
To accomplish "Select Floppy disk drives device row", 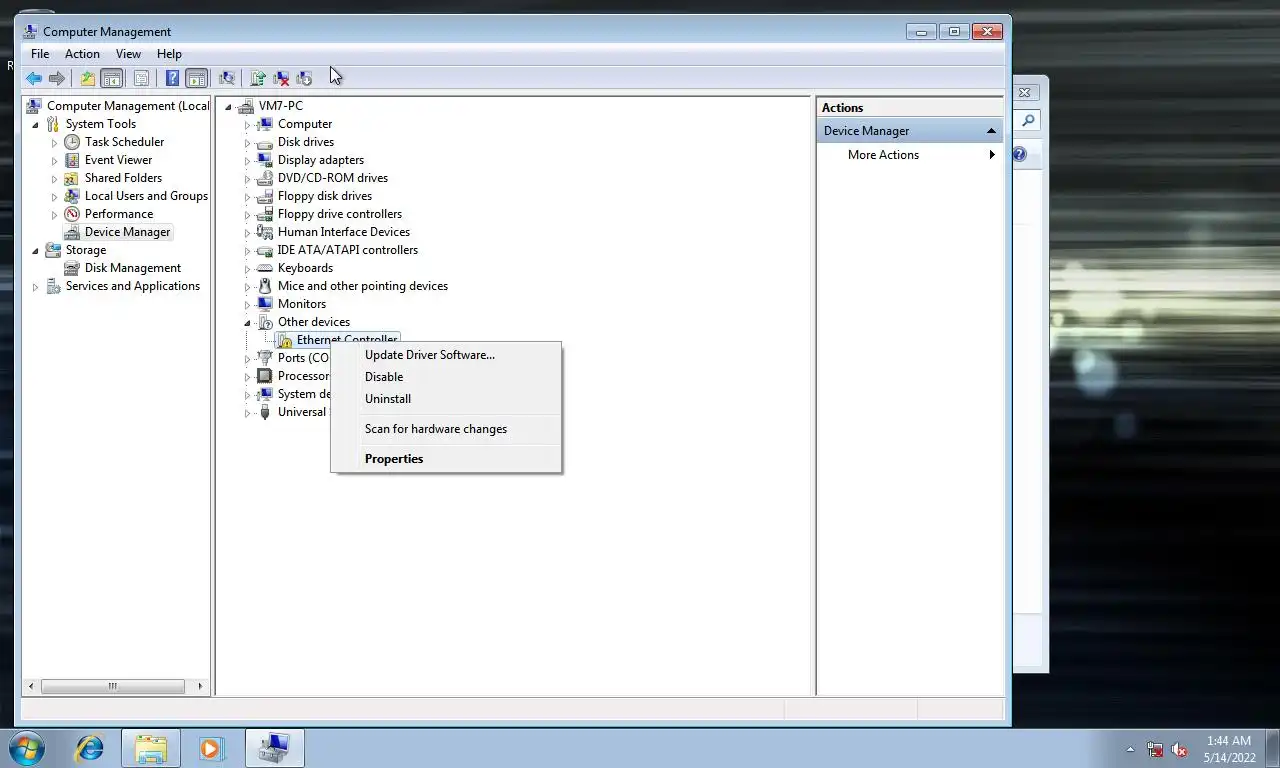I will [325, 196].
